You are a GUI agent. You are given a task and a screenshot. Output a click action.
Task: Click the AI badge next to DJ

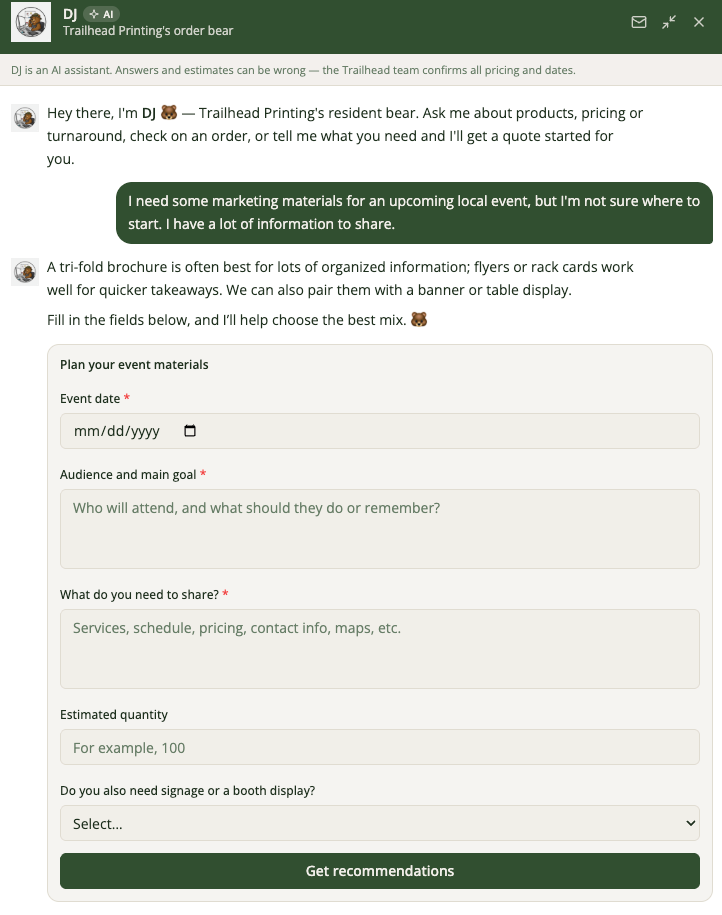(x=102, y=14)
